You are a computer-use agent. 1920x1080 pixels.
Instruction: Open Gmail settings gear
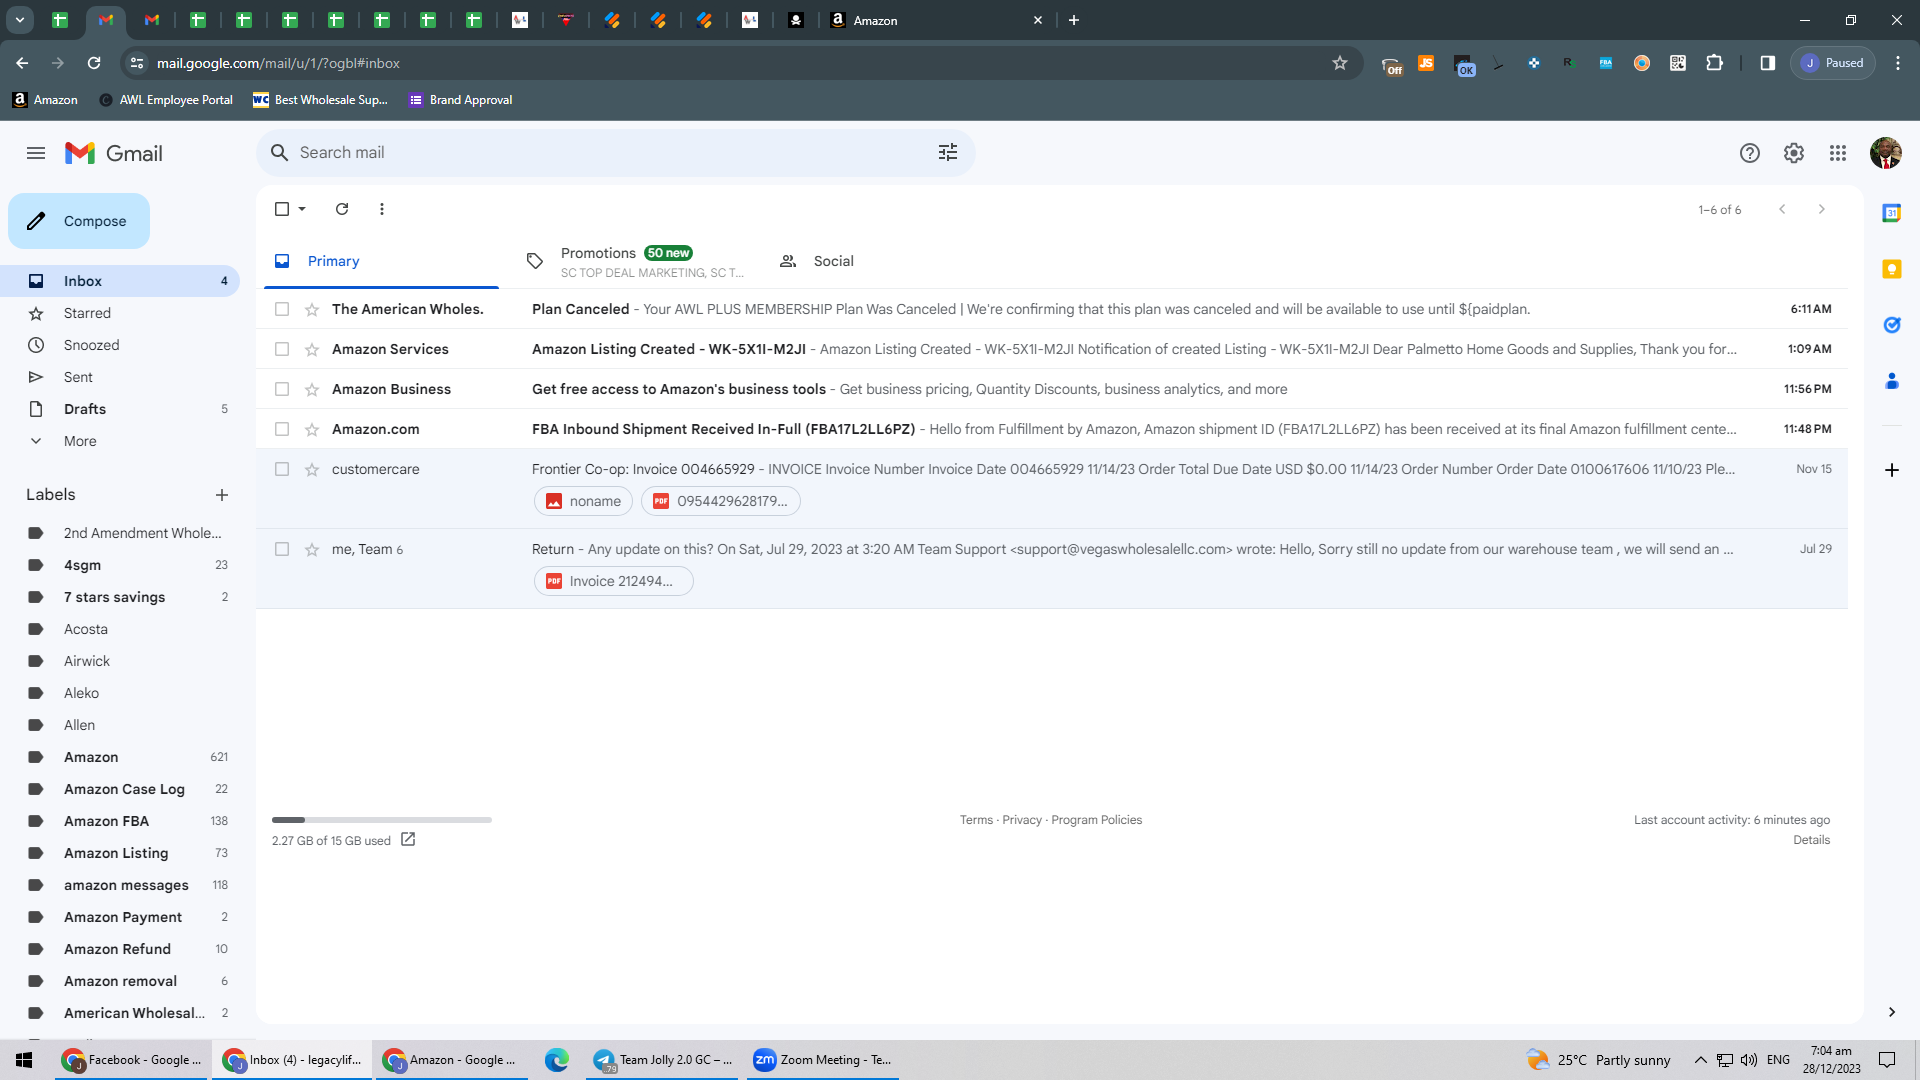tap(1794, 153)
